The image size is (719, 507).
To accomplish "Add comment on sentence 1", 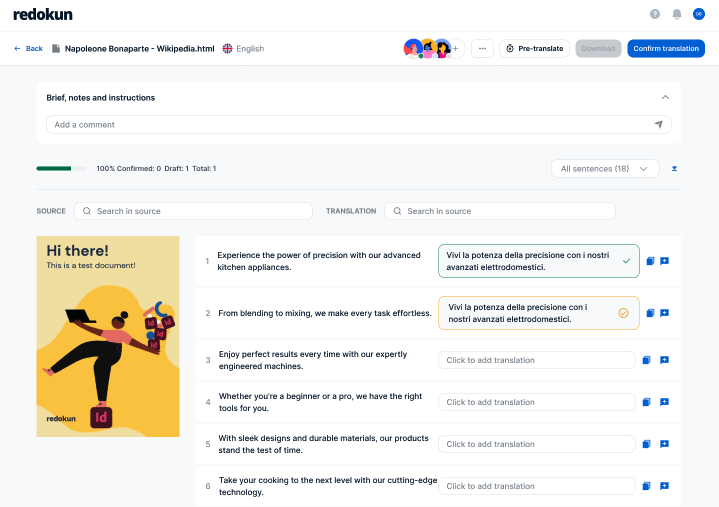I will point(664,261).
